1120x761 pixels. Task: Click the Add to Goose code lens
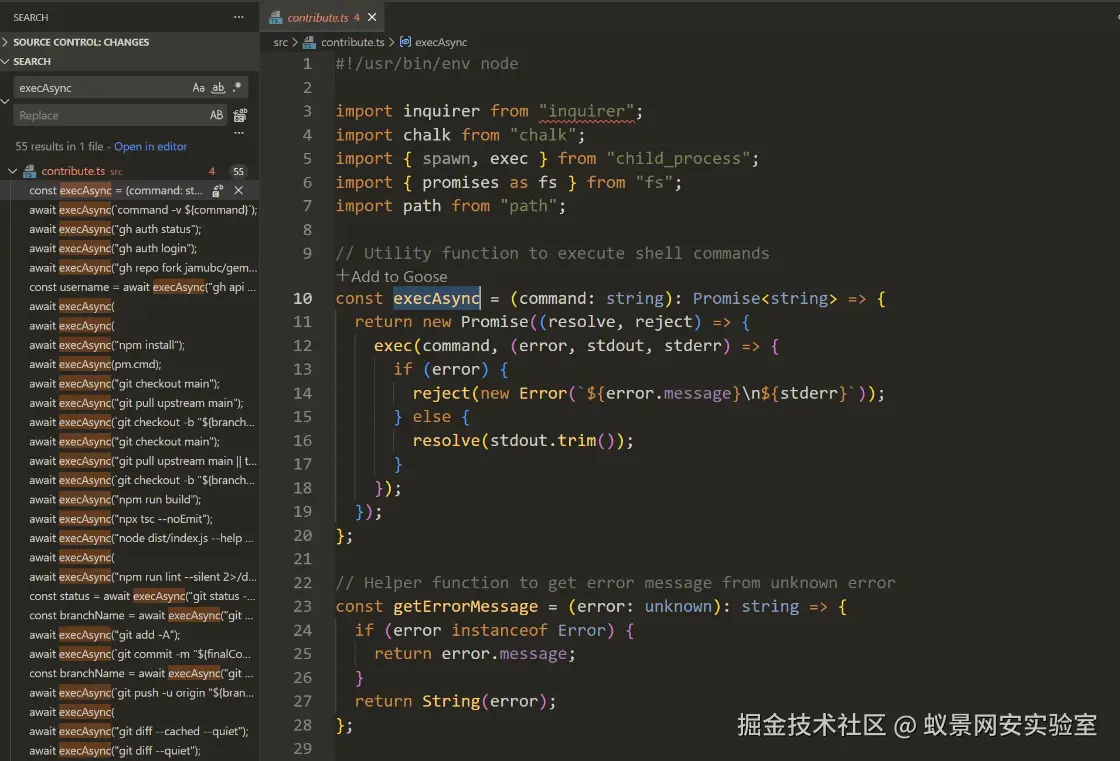[x=392, y=277]
